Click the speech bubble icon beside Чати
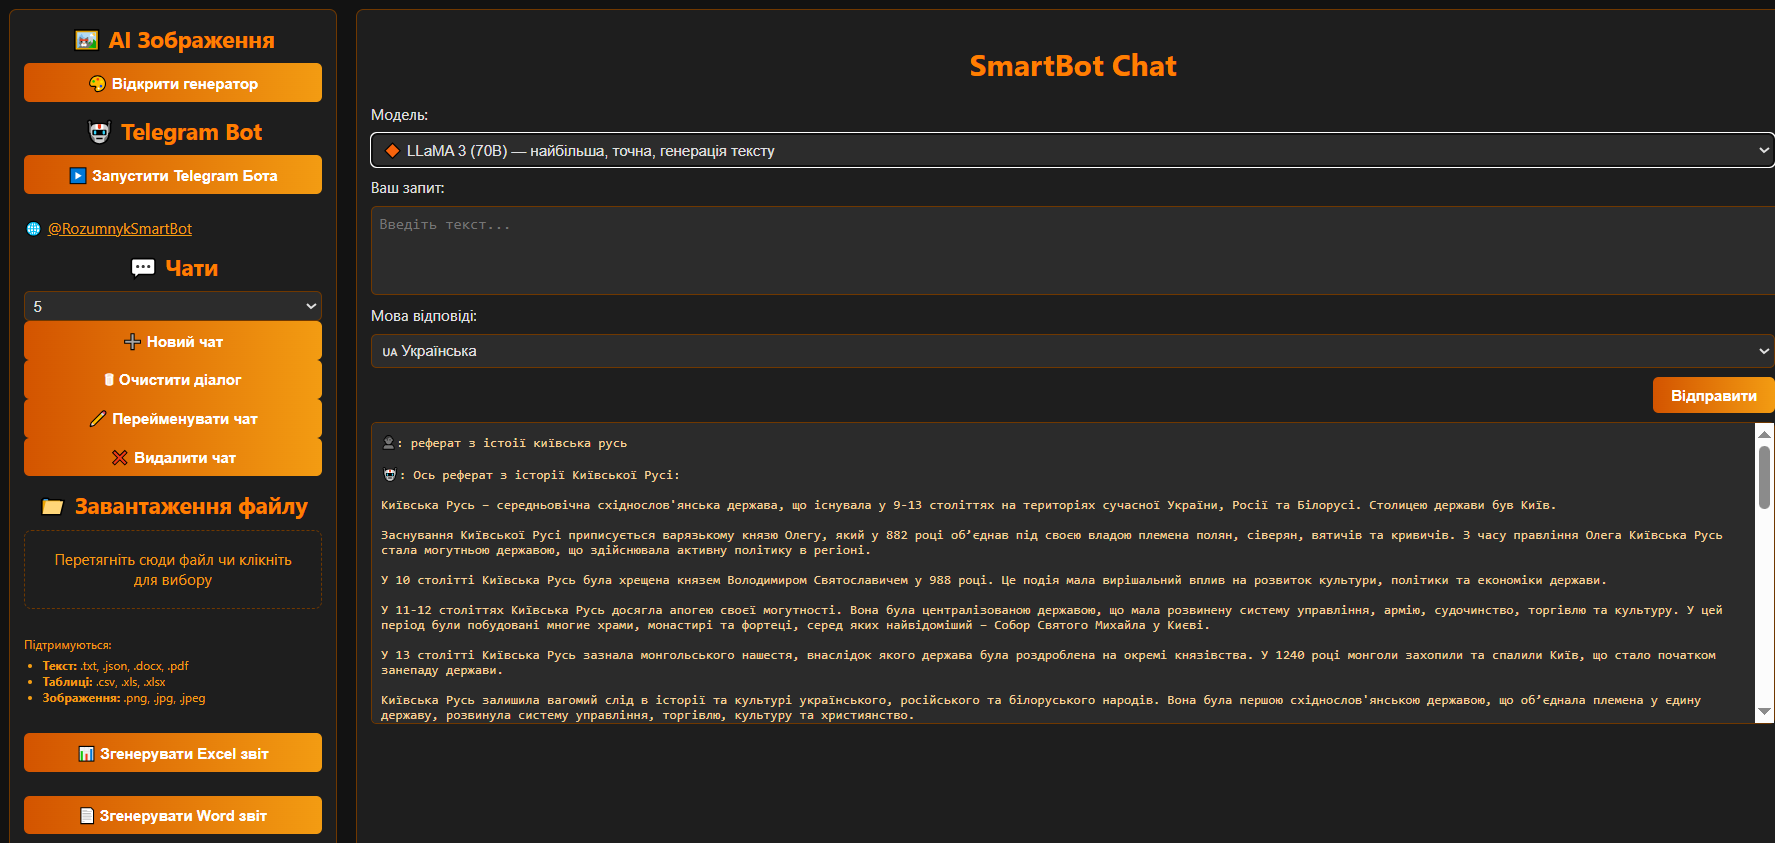Viewport: 1775px width, 843px height. pyautogui.click(x=143, y=268)
